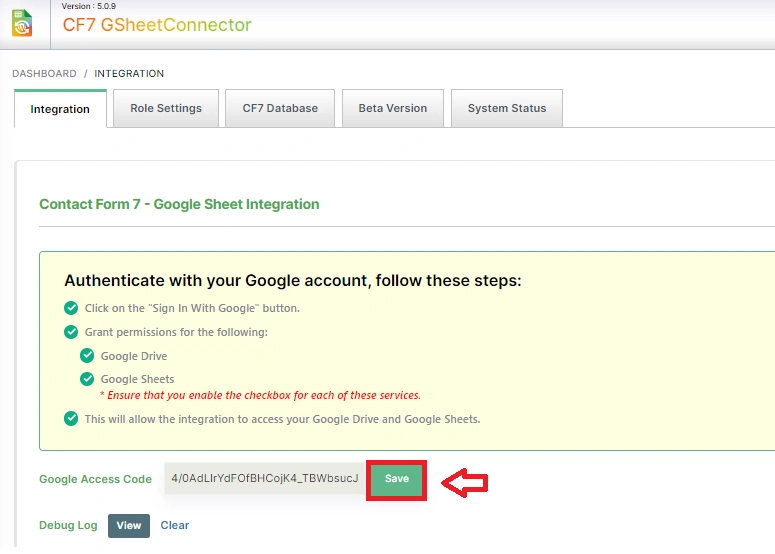Clear the debug log
Viewport: 775px width, 554px height.
174,525
